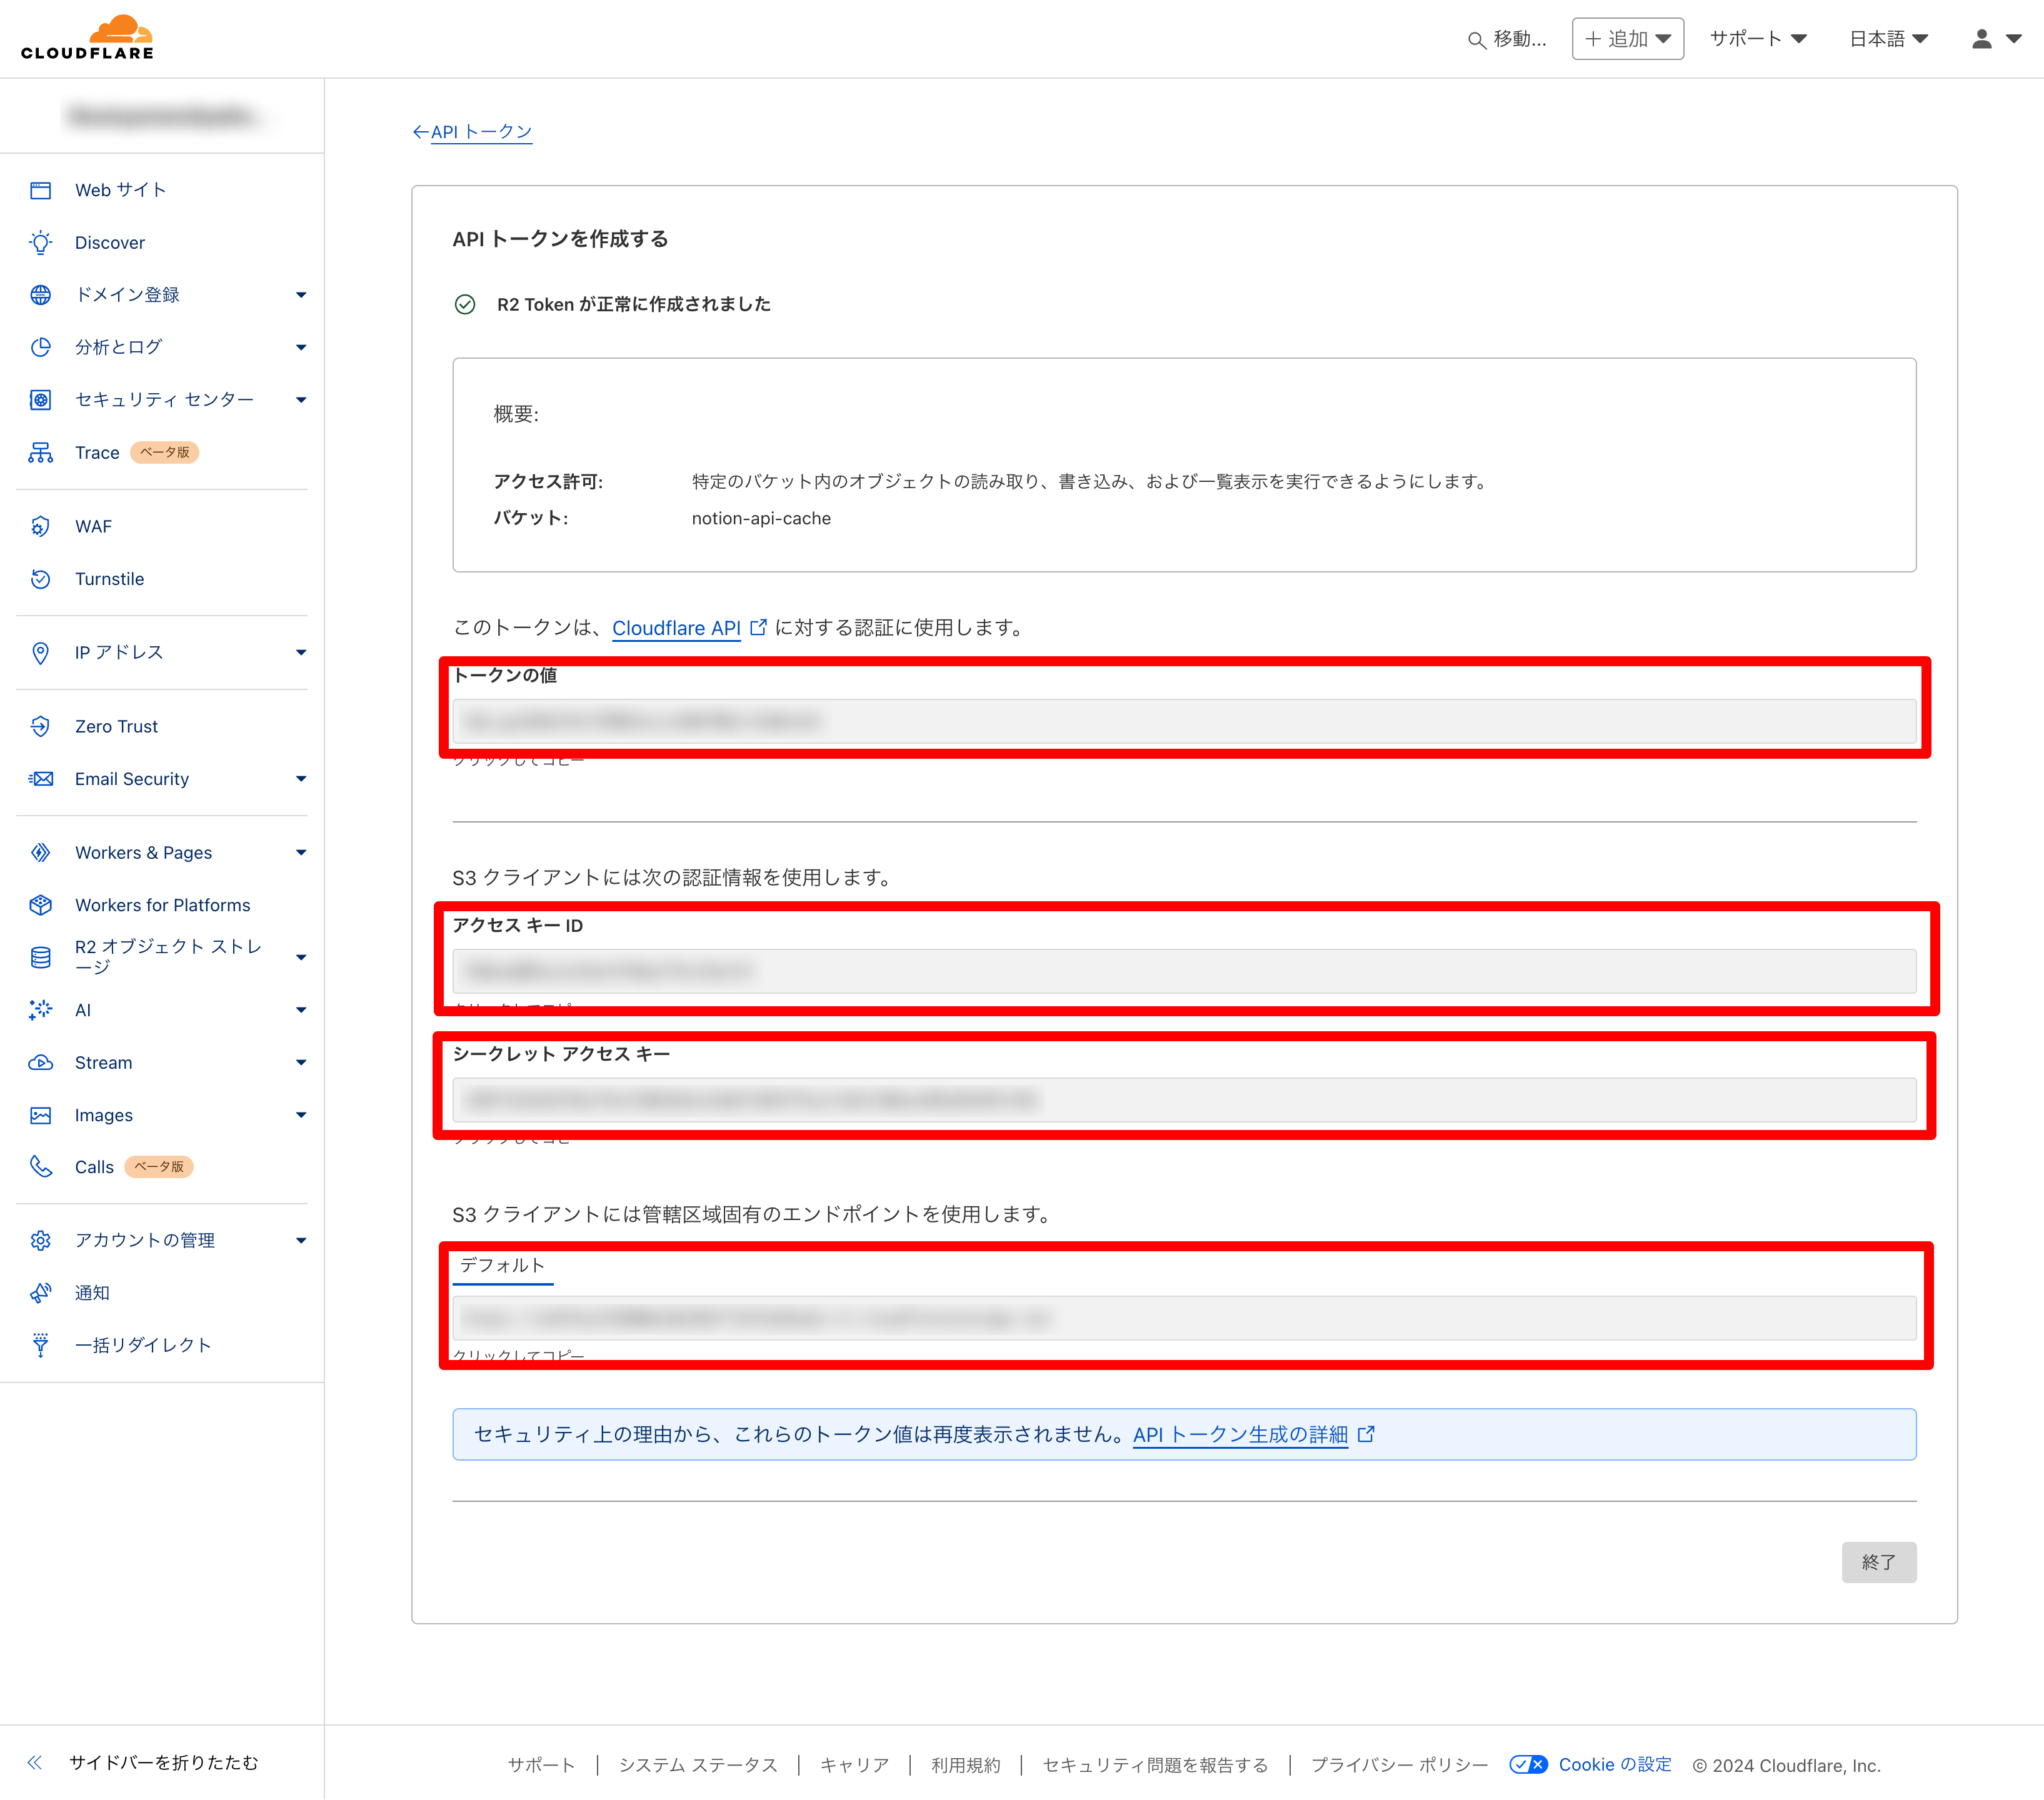Open Discover in the sidebar
This screenshot has height=1800, width=2044.
pyautogui.click(x=110, y=243)
